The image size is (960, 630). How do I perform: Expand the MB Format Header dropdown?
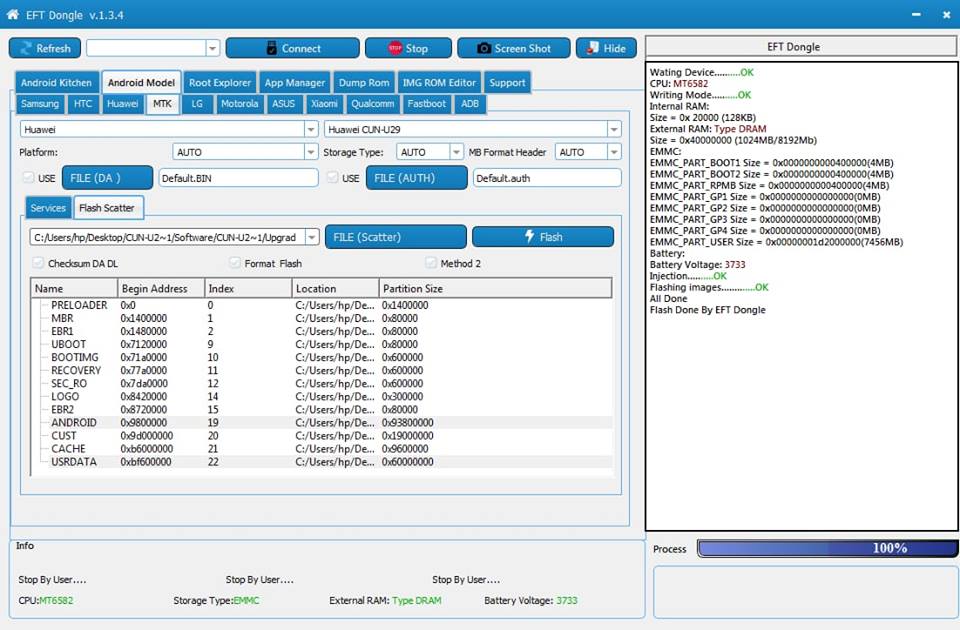tap(614, 152)
